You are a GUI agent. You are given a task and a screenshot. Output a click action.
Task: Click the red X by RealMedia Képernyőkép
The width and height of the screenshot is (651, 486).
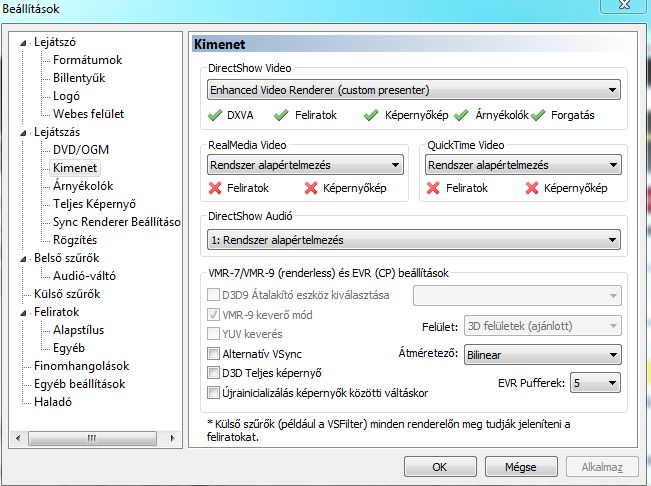tap(311, 188)
